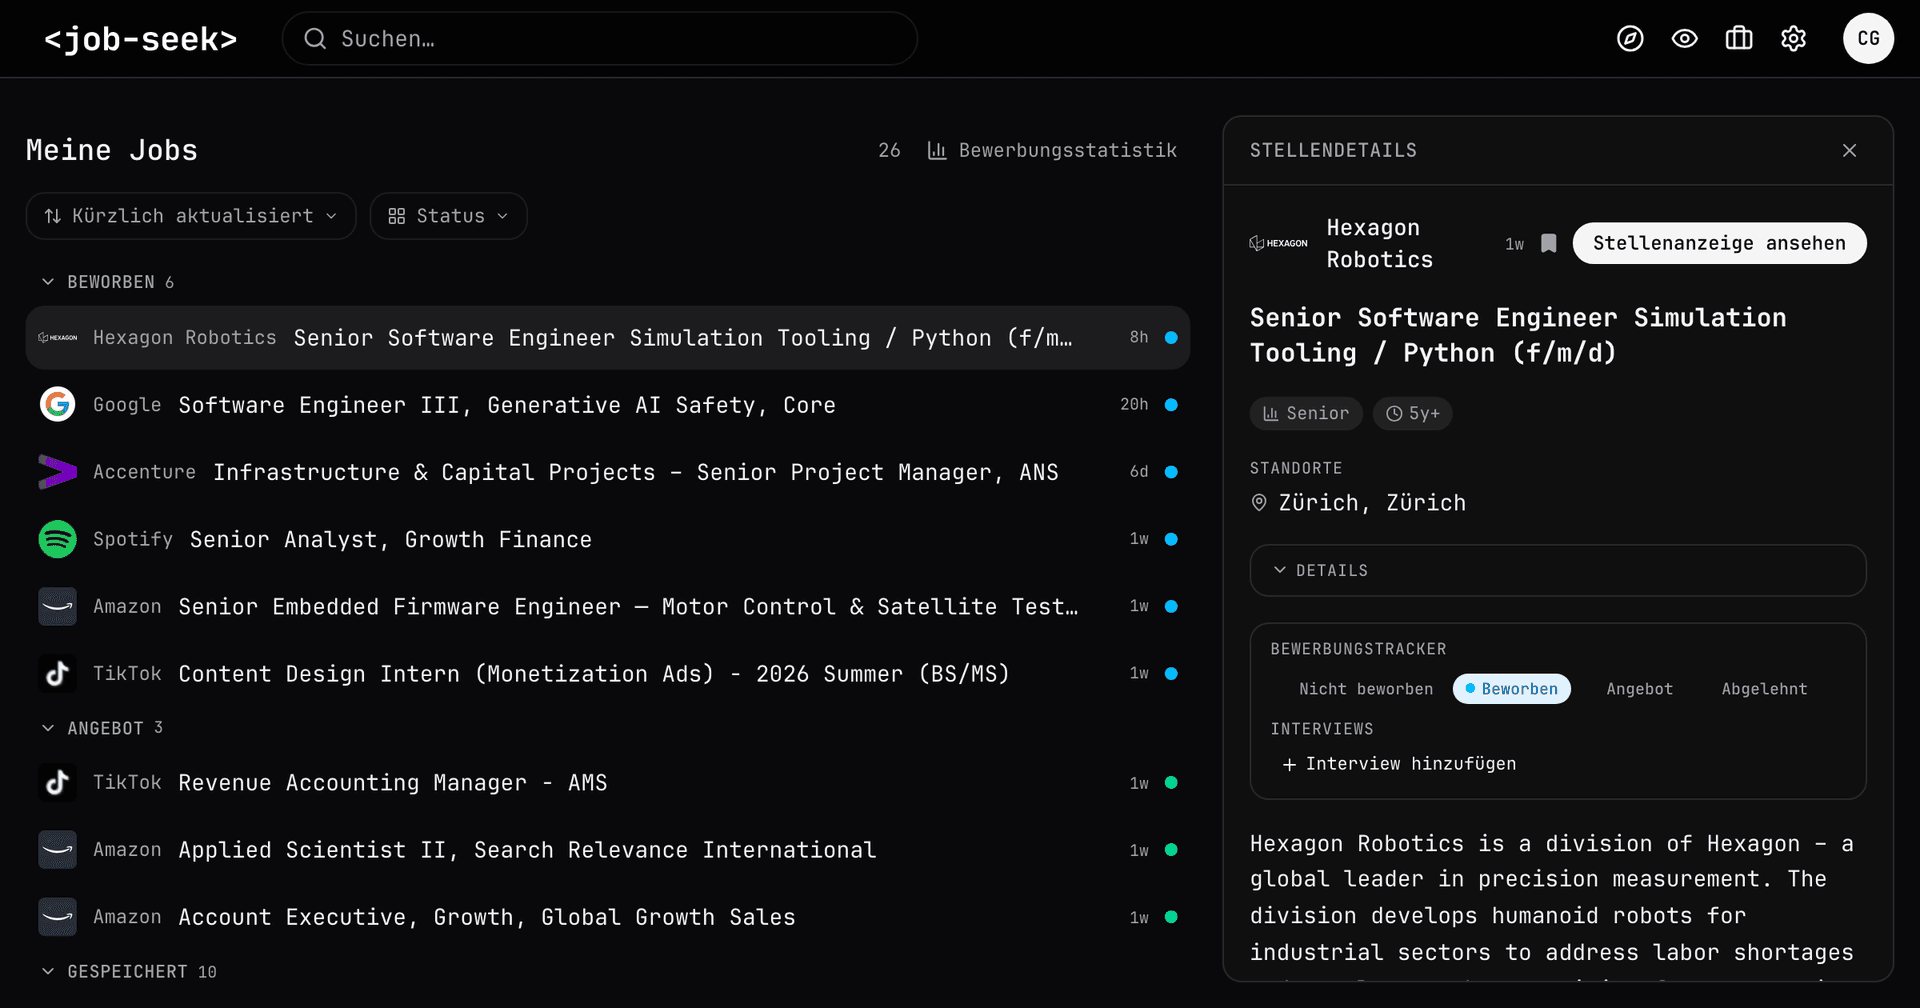Screen dimensions: 1920x1008
Task: Click the job count 26
Action: [889, 150]
